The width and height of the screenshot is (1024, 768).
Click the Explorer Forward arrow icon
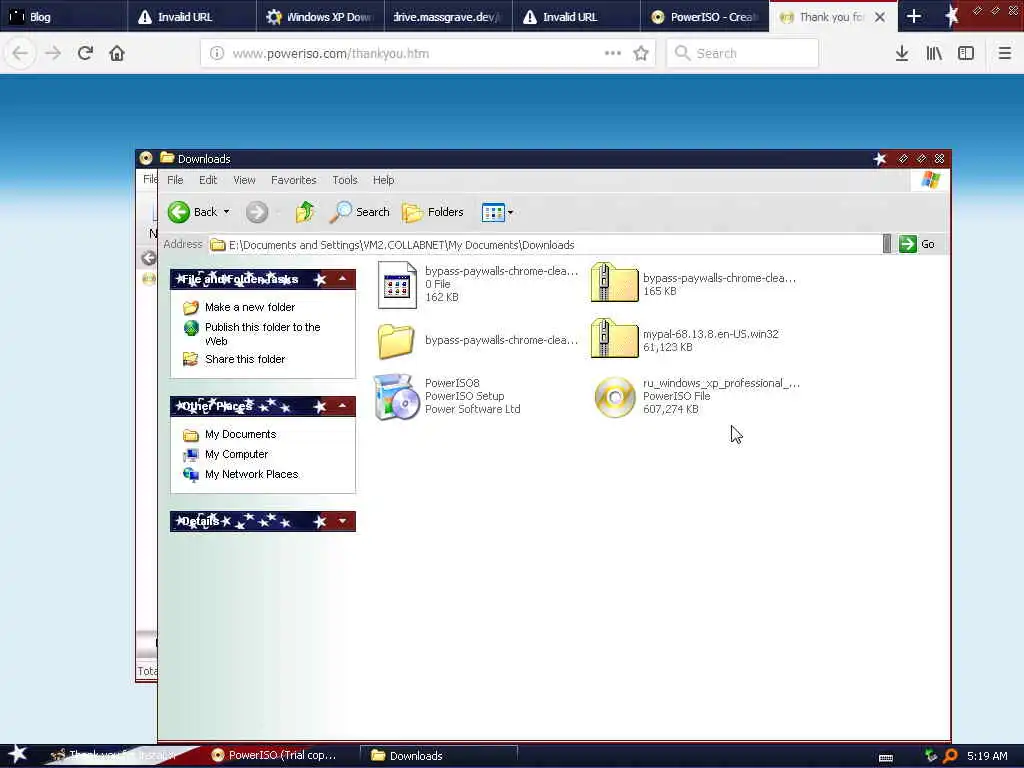point(257,212)
